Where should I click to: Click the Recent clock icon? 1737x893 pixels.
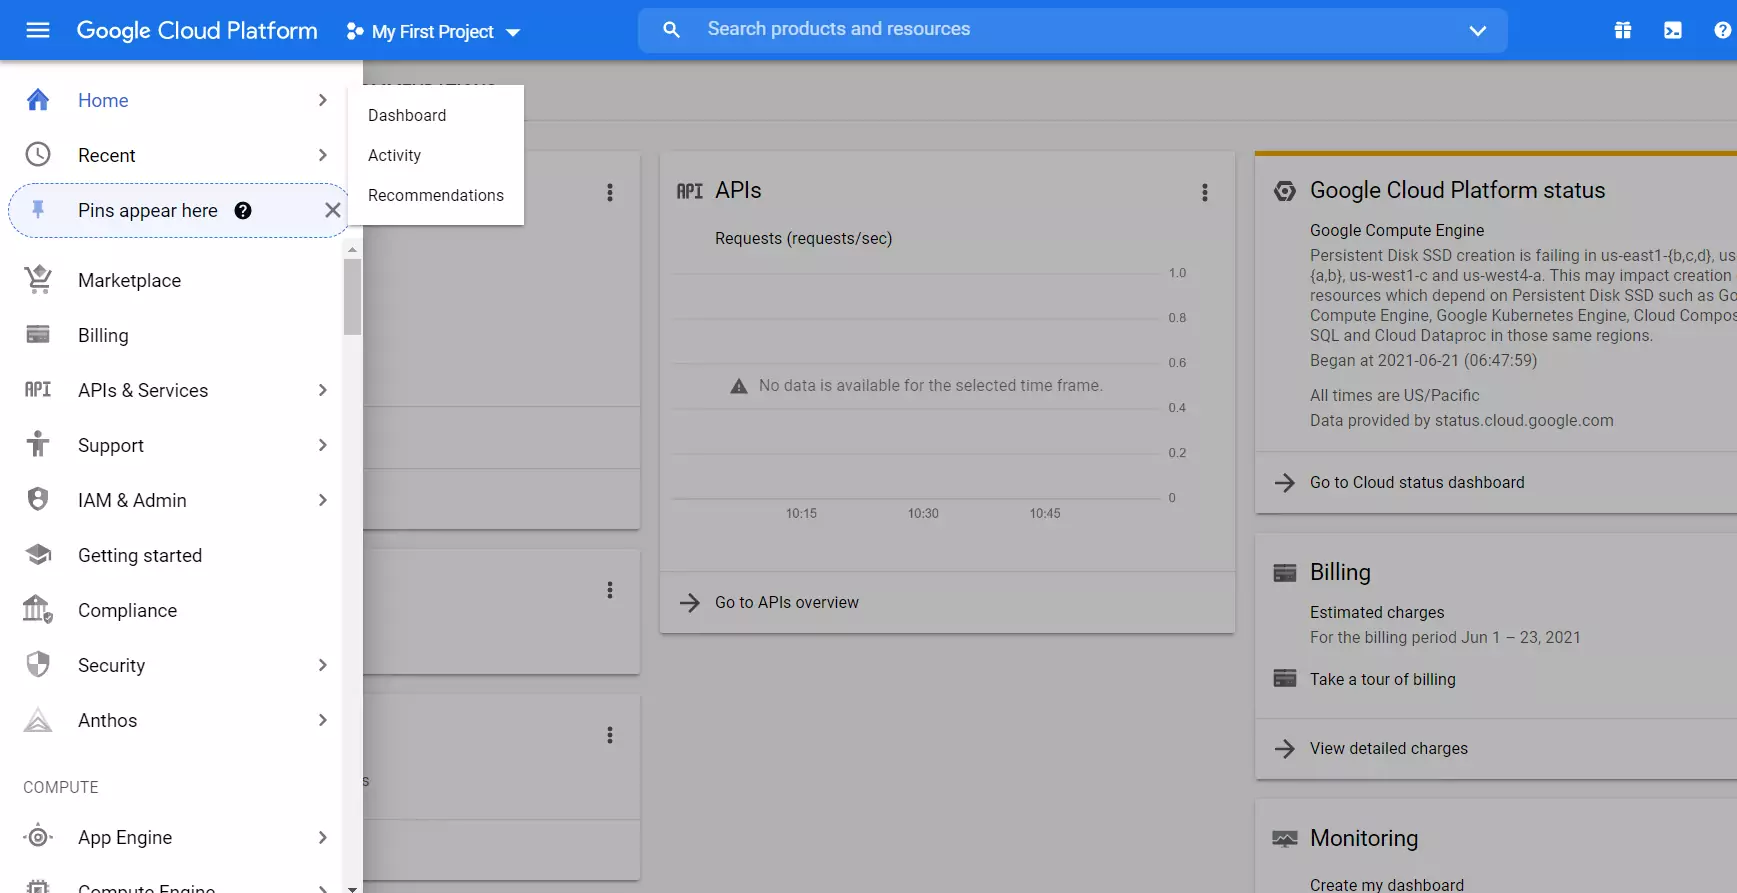tap(38, 154)
